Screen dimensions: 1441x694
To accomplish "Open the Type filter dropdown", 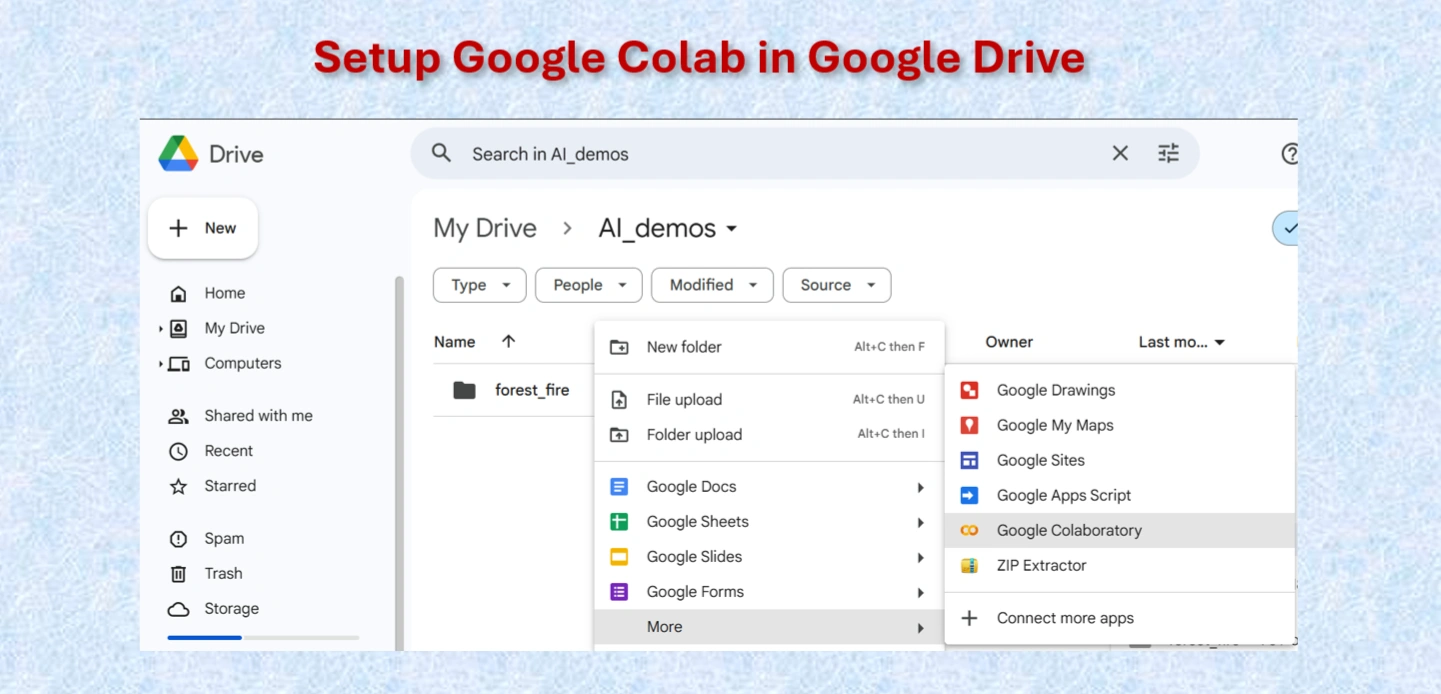I will (480, 285).
